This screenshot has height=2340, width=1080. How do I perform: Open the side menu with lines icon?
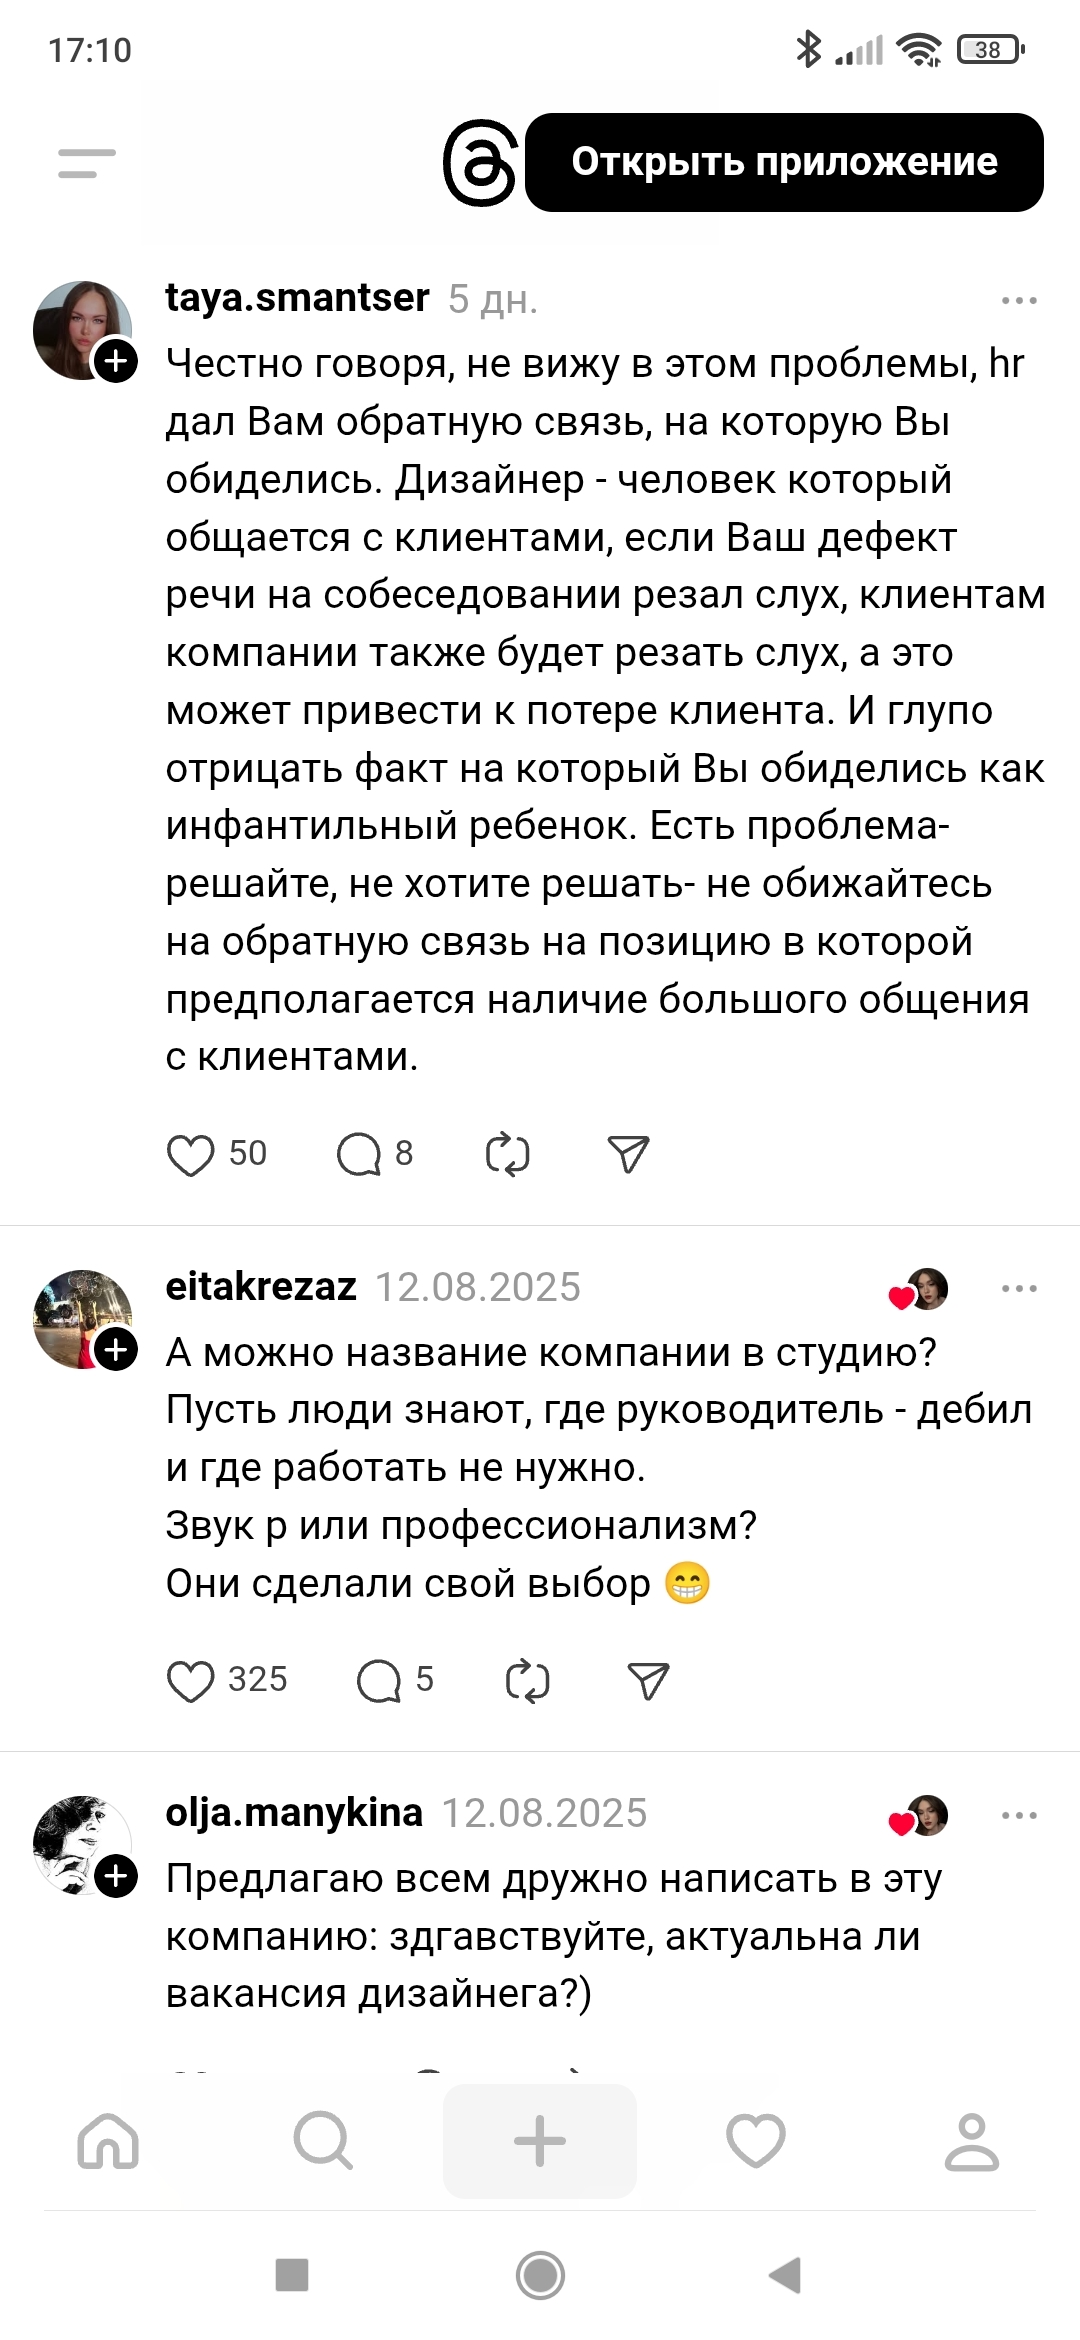pos(87,163)
